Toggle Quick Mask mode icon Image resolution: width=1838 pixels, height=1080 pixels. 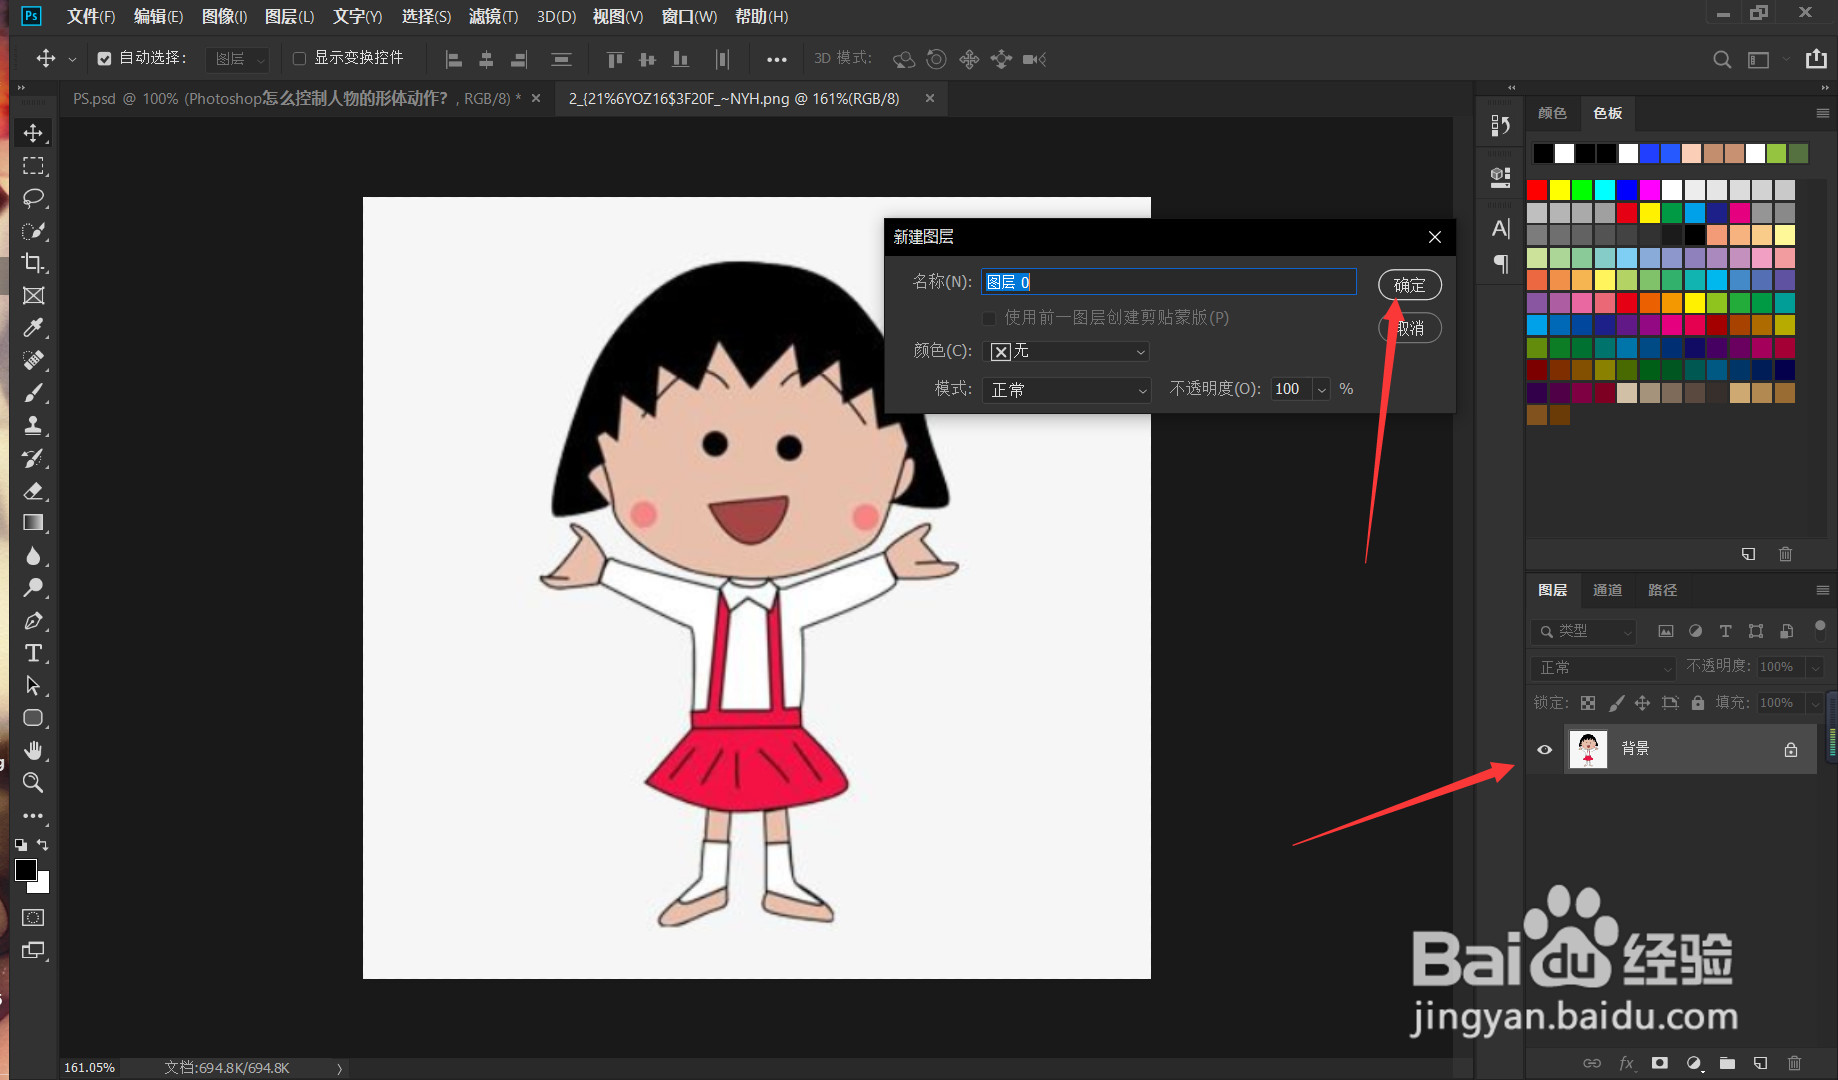pos(33,917)
